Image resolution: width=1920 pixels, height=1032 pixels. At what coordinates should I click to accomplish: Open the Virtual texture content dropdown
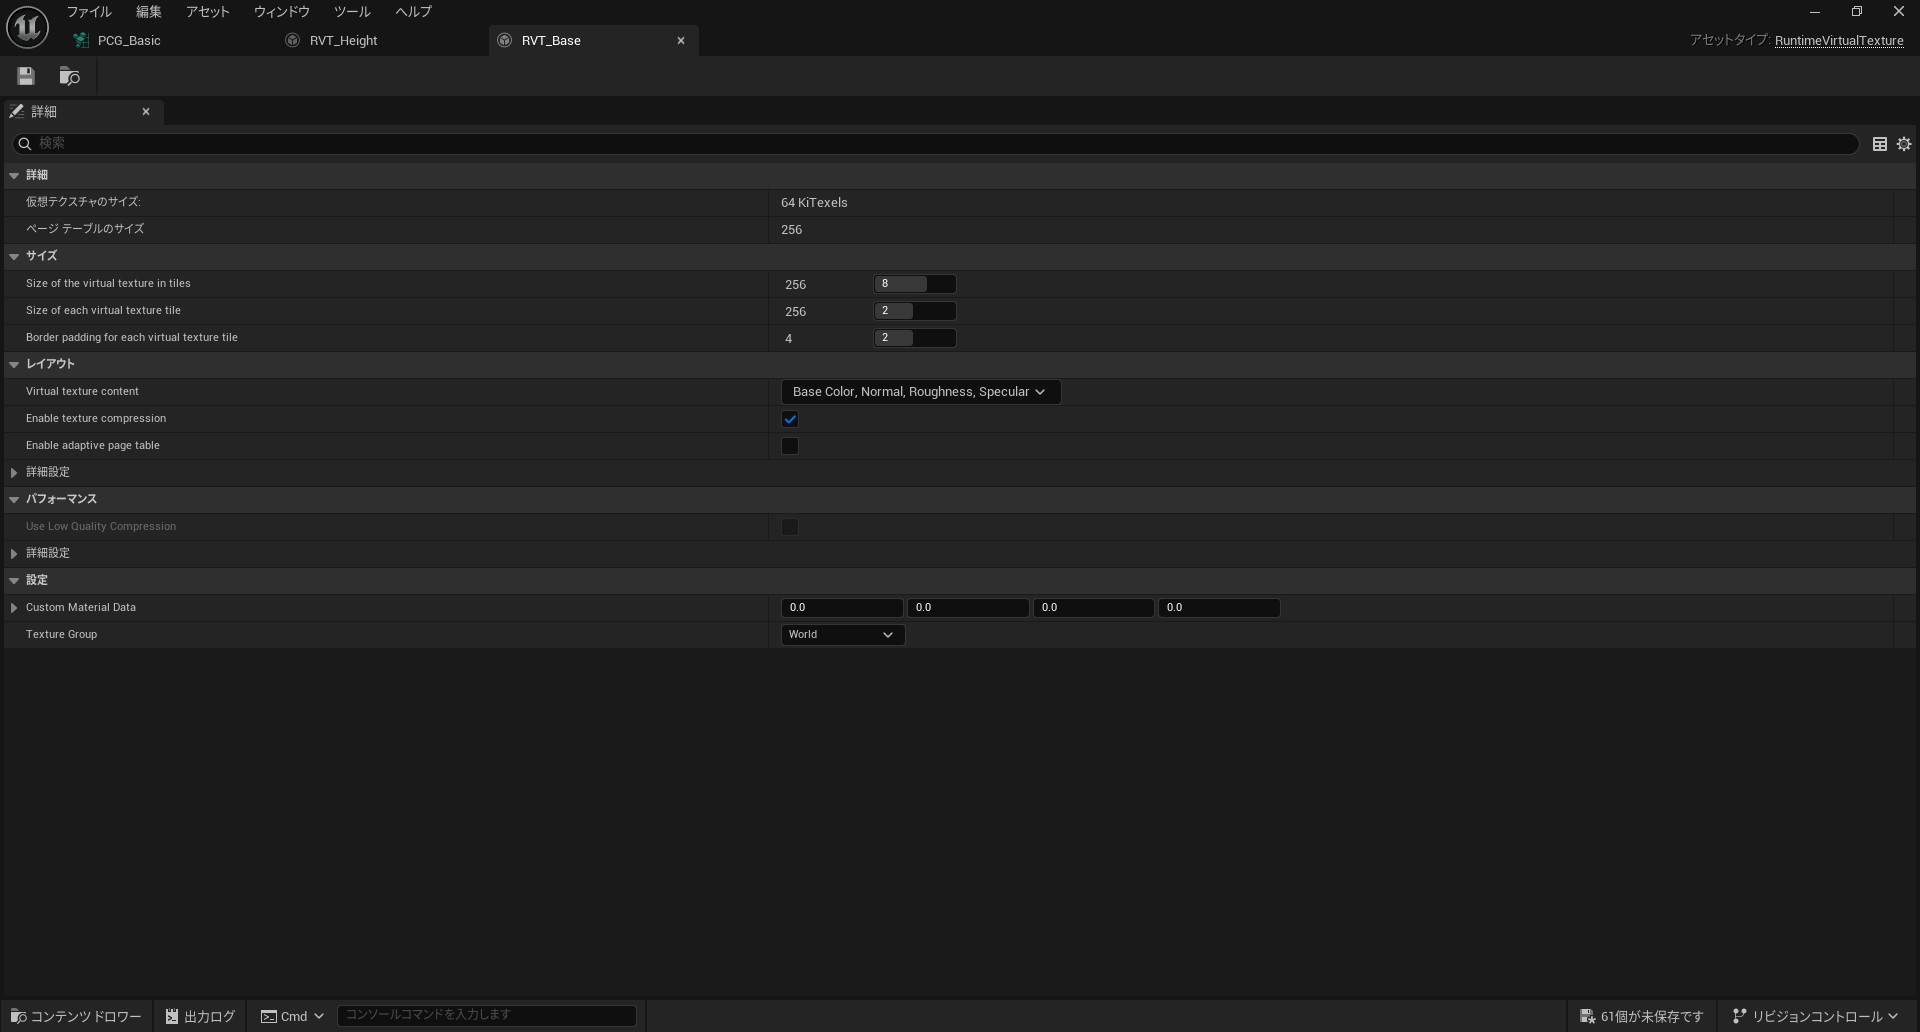click(x=919, y=392)
